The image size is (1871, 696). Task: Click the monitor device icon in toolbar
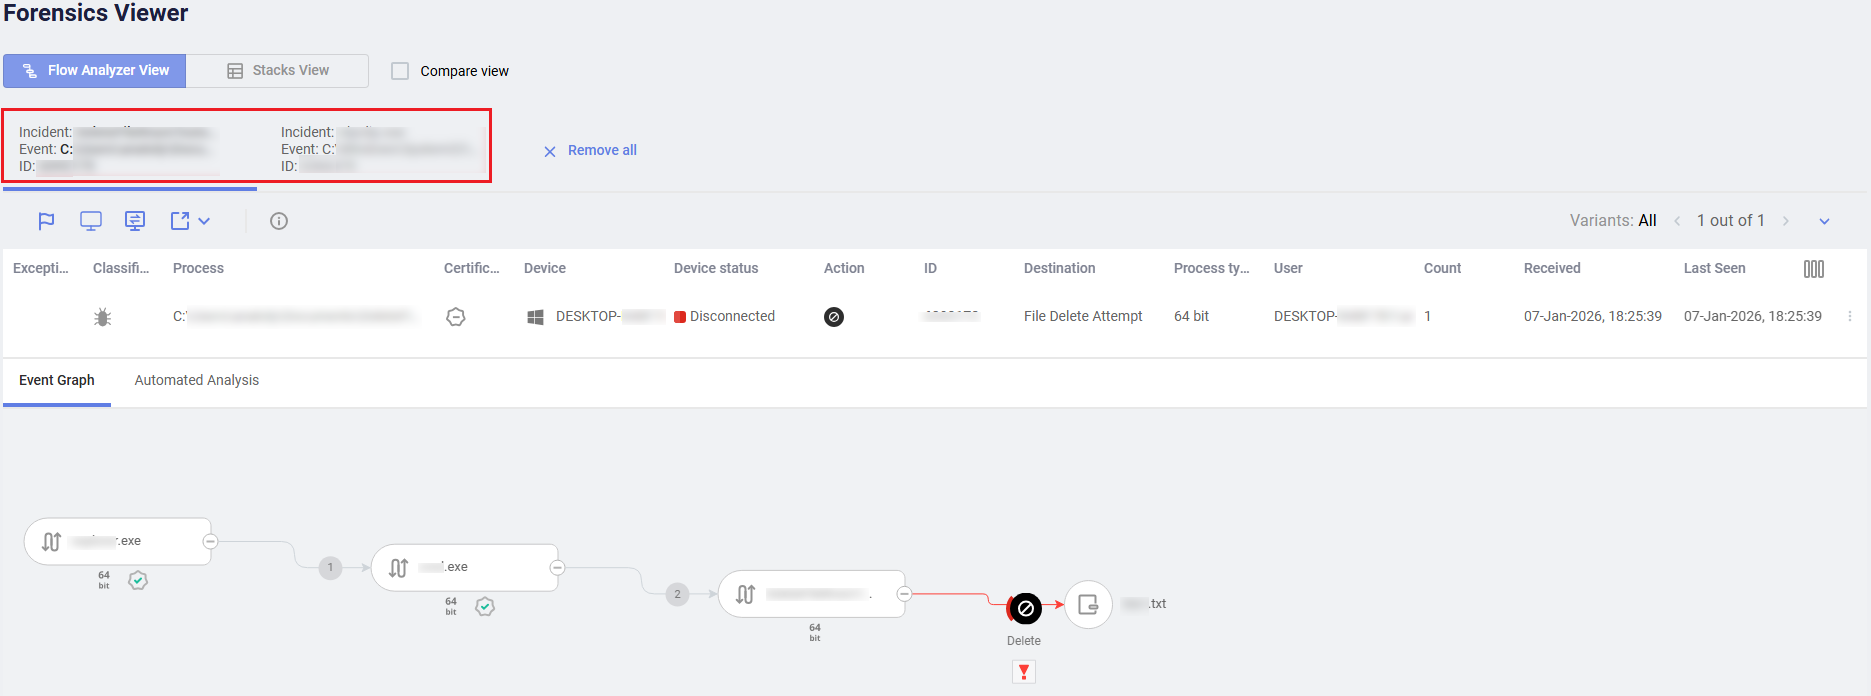91,221
